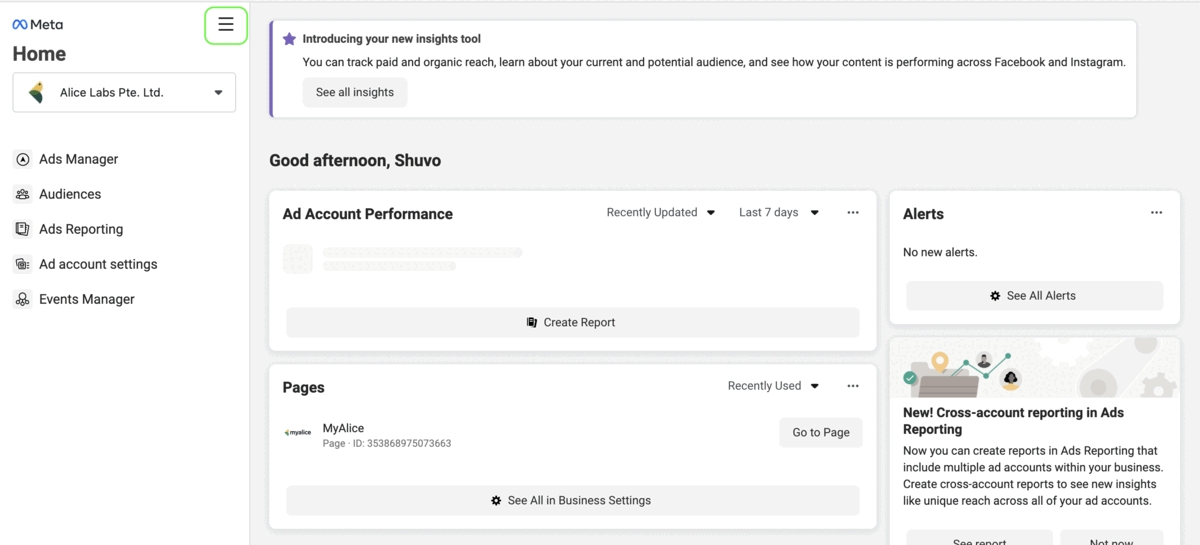Click the Ad account settings icon
Screen dimensions: 1200x545
click(x=22, y=264)
